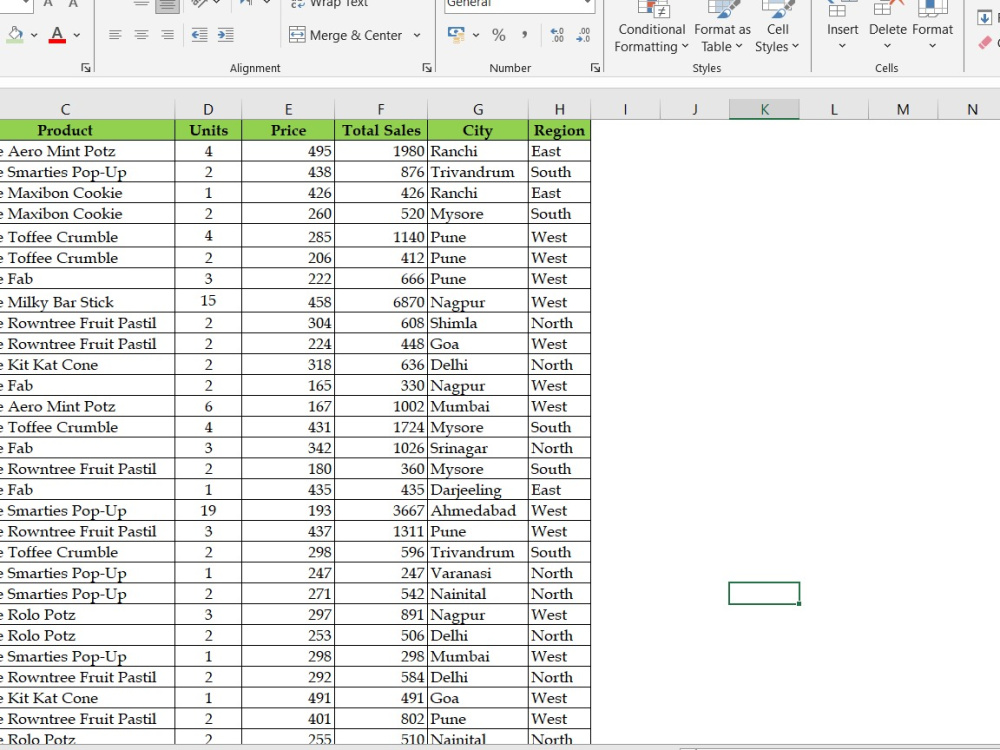Open the Conditional Formatting menu

[x=651, y=27]
